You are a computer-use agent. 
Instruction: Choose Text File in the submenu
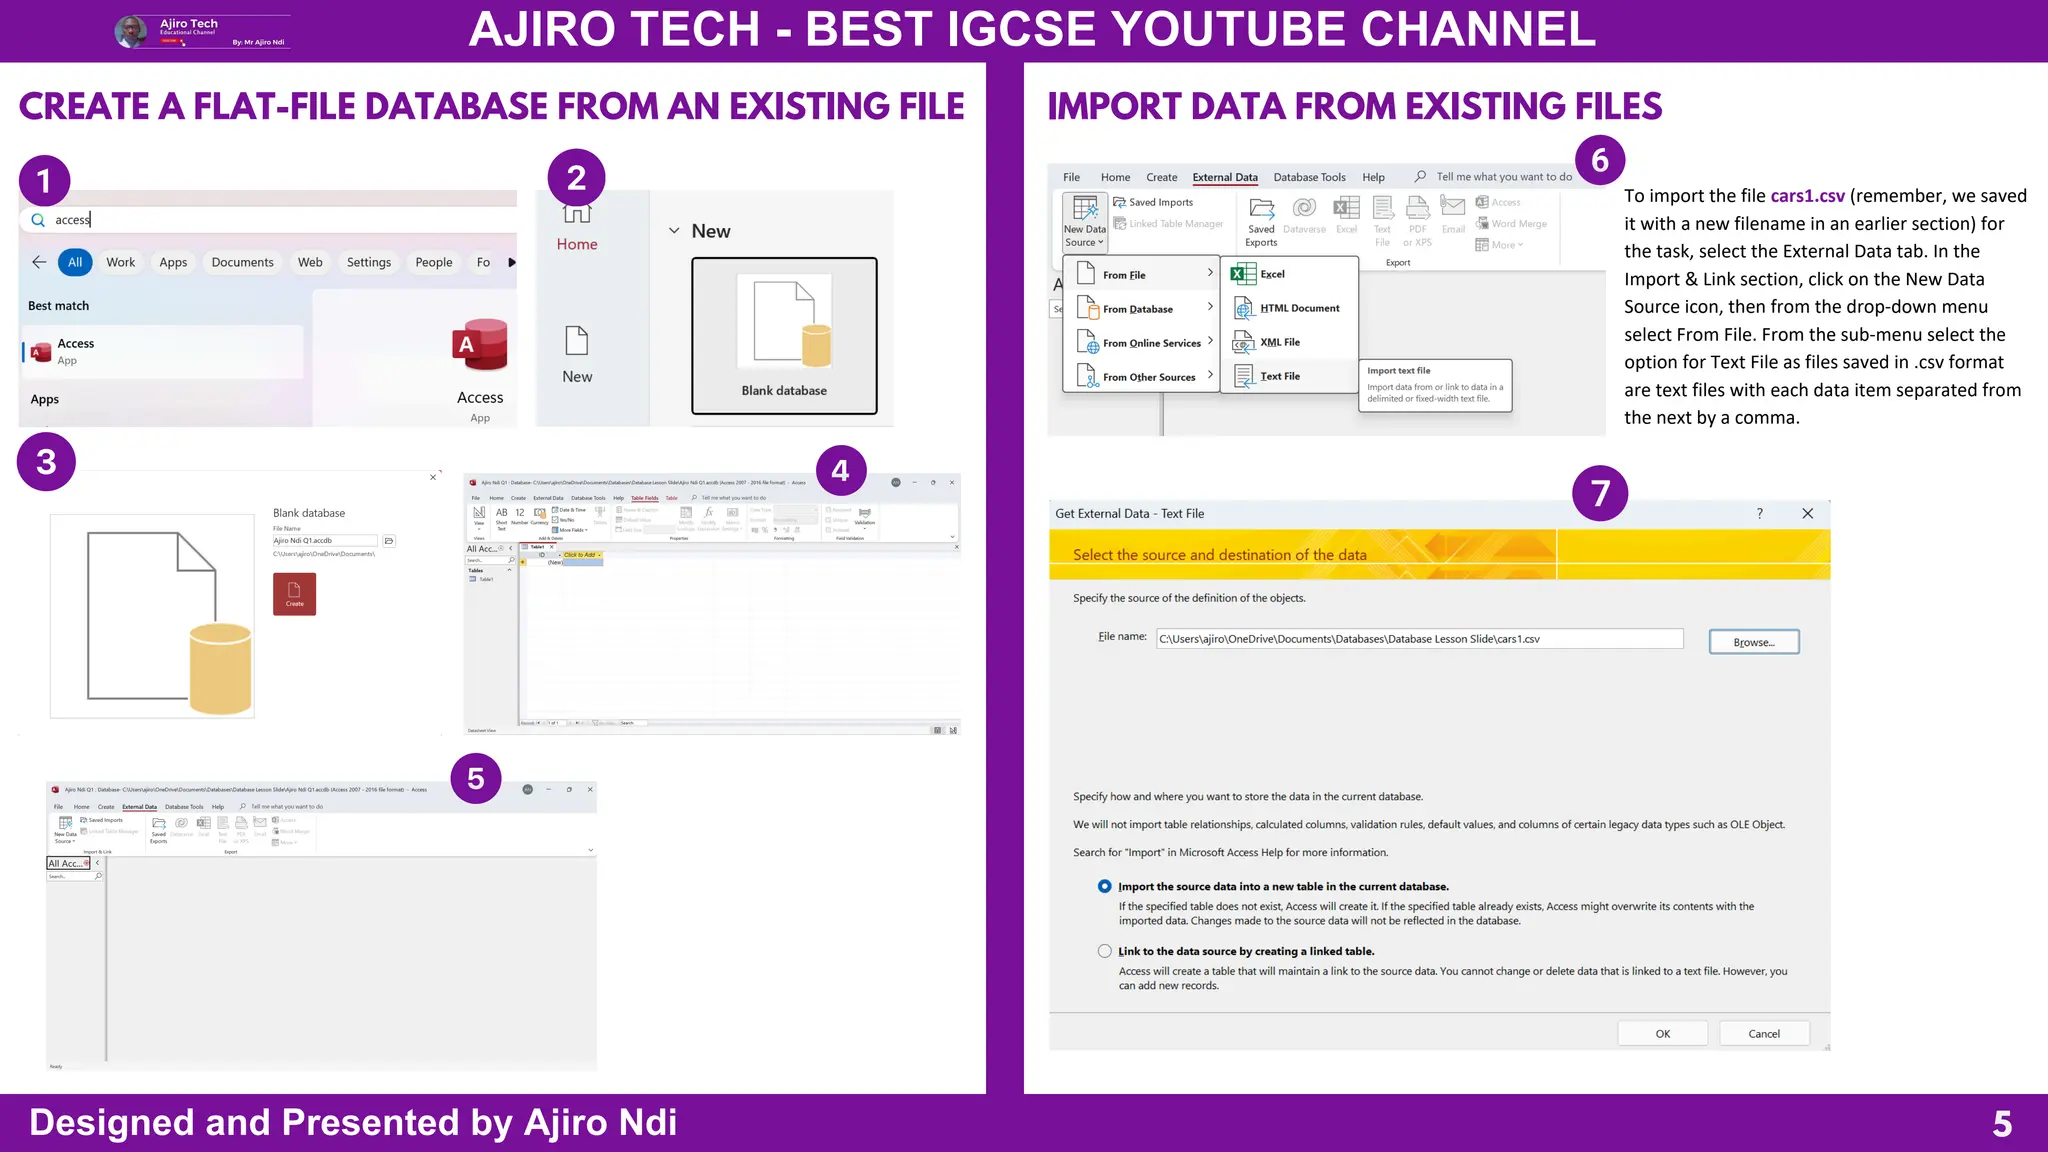point(1279,376)
